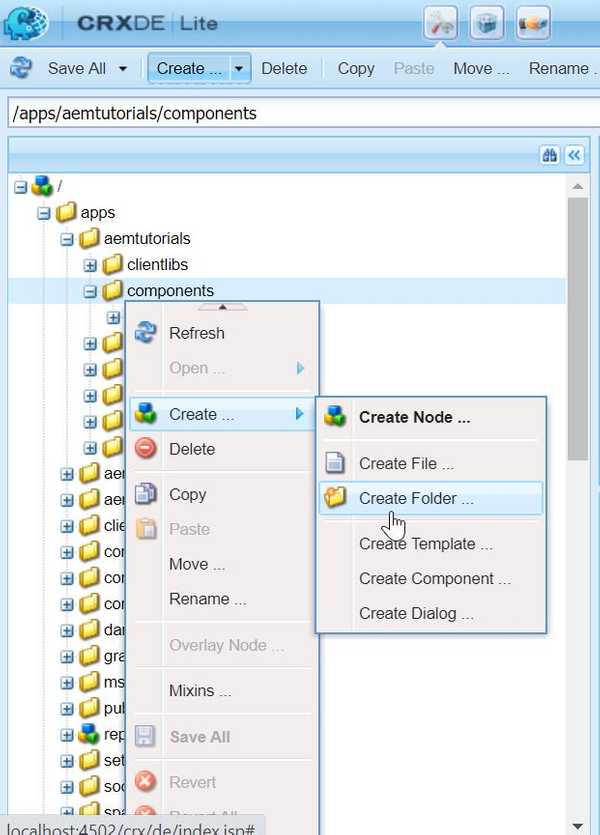Click the refresh icon beside Save All

tap(21, 68)
